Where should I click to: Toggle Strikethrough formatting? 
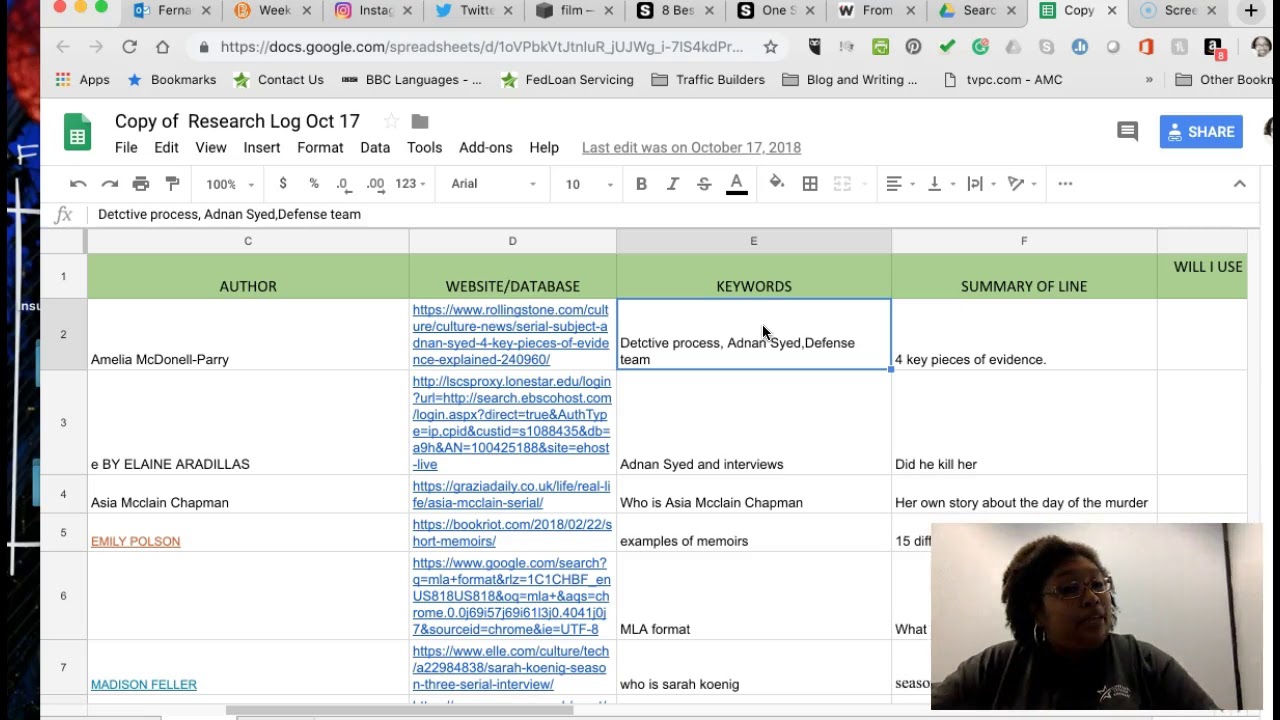coord(704,184)
